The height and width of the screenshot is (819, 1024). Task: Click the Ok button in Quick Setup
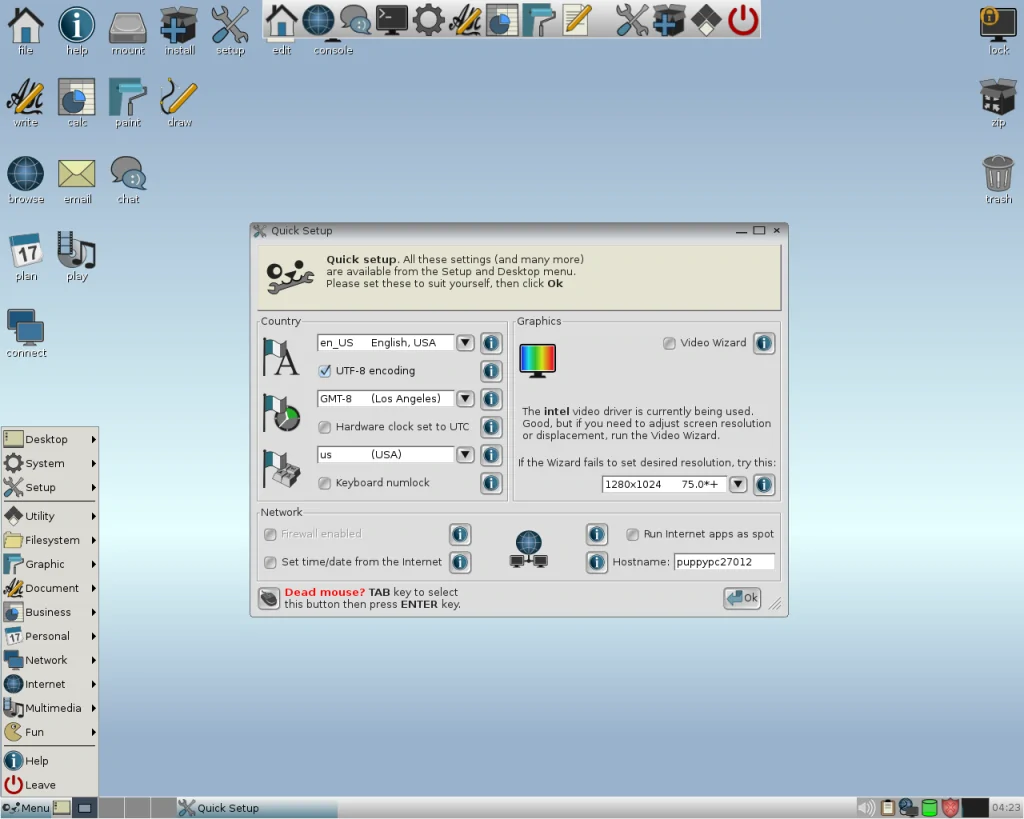(742, 598)
